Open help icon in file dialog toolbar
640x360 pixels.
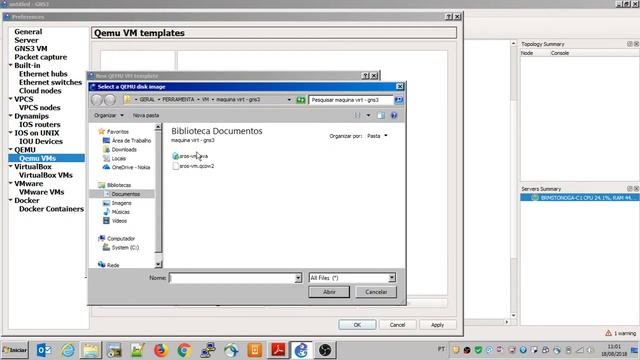394,116
